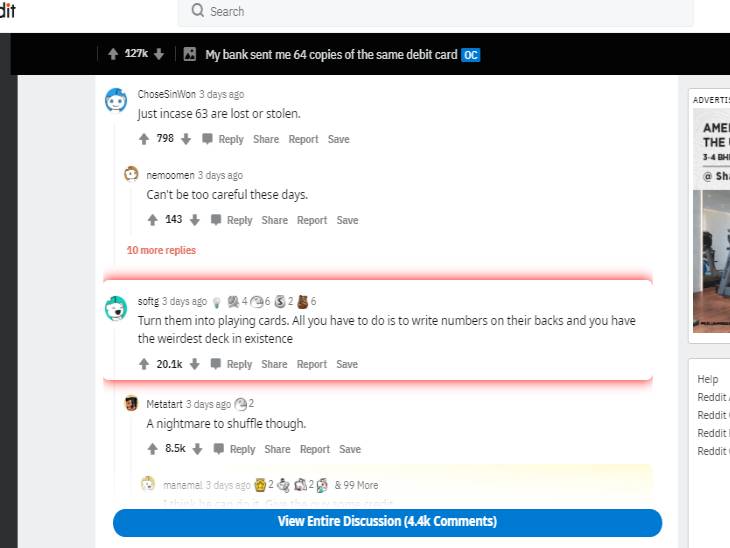Upvote nemoomen's comment

coord(153,220)
